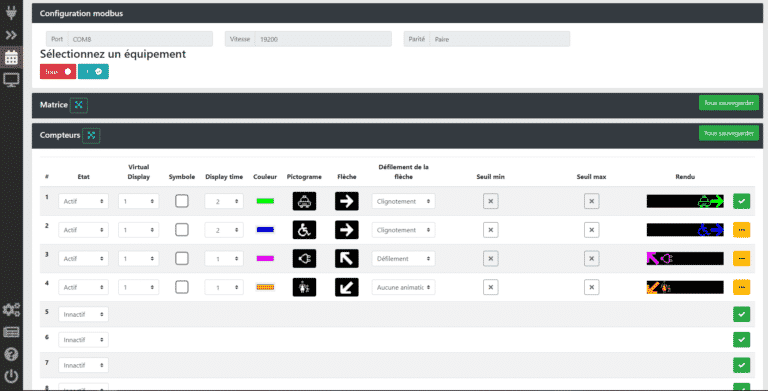The width and height of the screenshot is (768, 391).
Task: Click yellow pending button for row 3
Action: click(x=742, y=258)
